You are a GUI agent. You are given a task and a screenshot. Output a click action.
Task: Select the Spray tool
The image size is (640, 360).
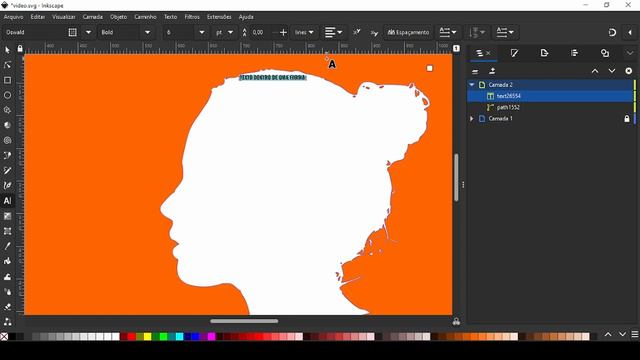tap(7, 291)
